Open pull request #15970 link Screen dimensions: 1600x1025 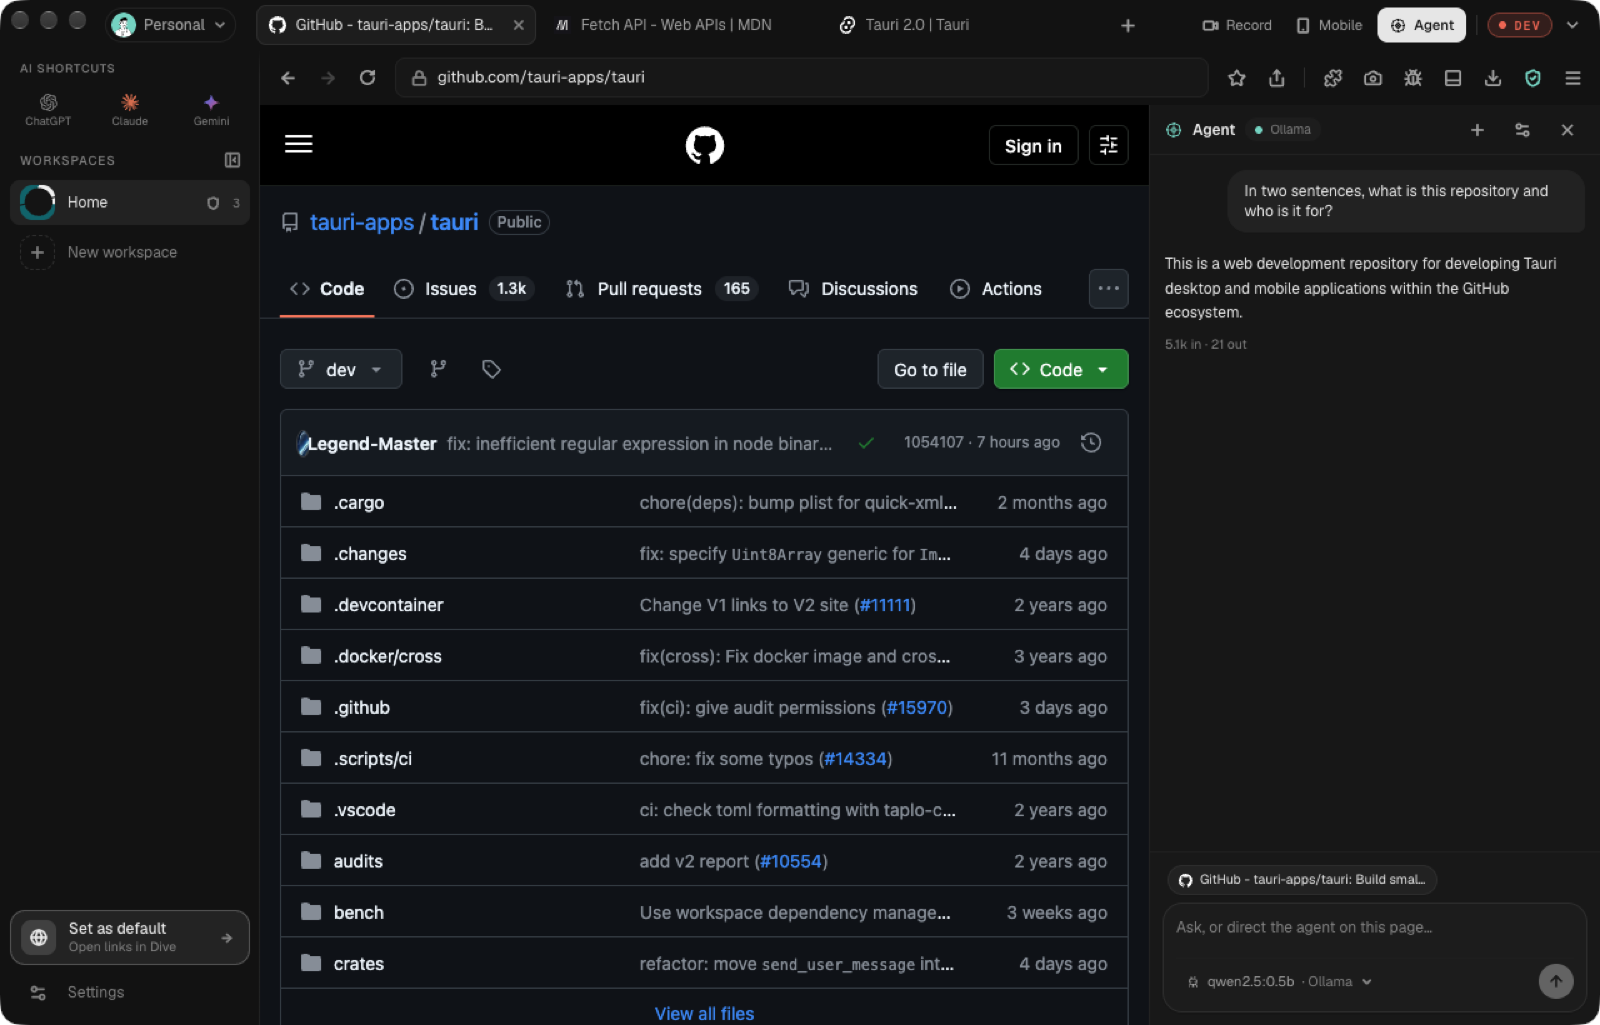(917, 707)
